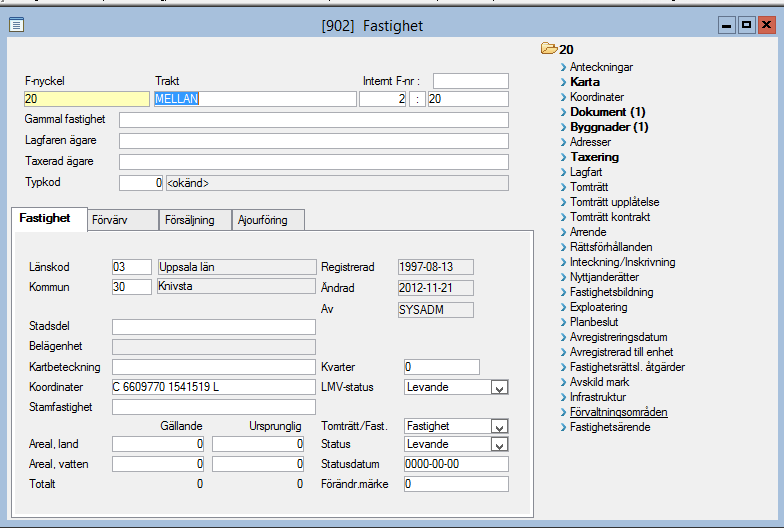
Task: Expand the Tomträtt/Fast. dropdown
Action: coord(499,426)
